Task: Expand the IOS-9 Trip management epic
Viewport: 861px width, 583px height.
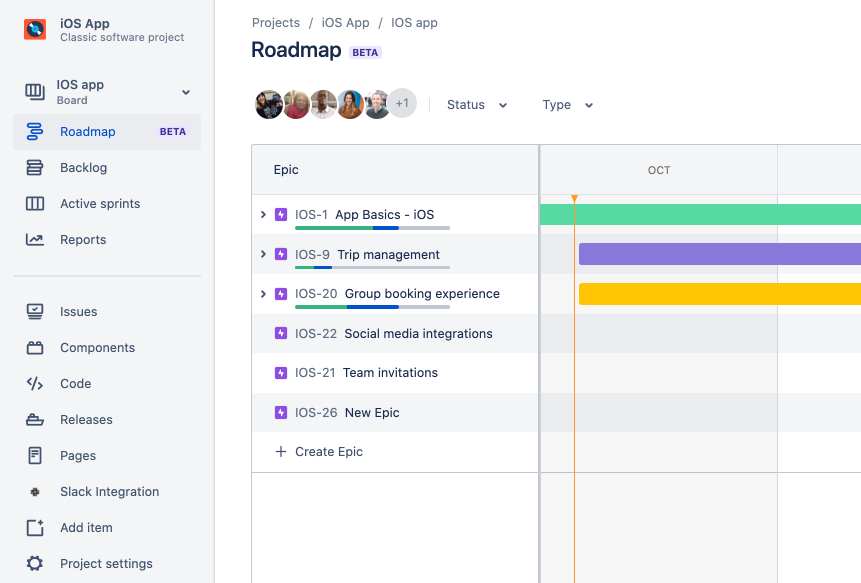Action: pyautogui.click(x=264, y=254)
